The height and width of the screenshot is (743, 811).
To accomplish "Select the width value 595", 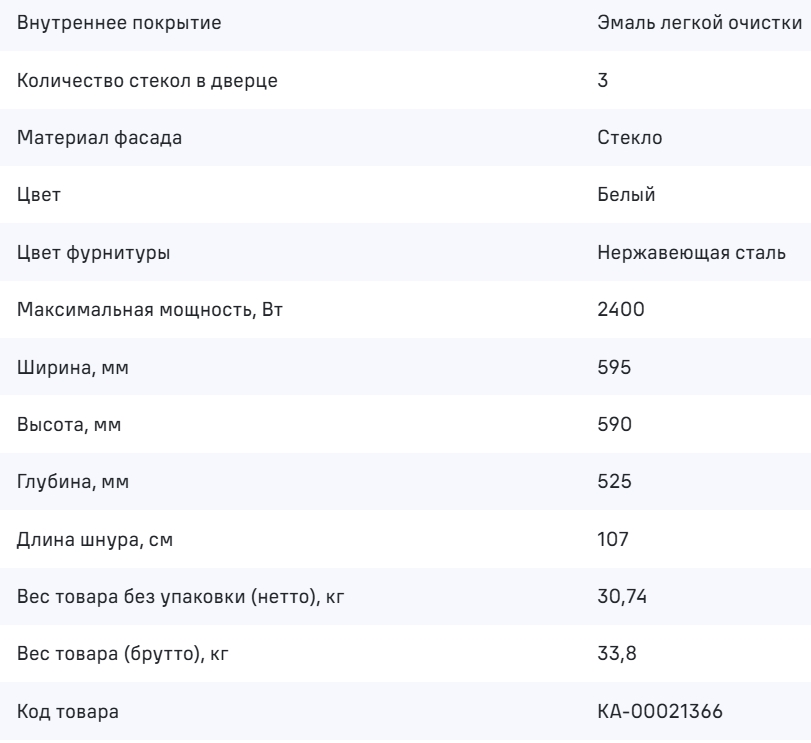I will point(613,369).
